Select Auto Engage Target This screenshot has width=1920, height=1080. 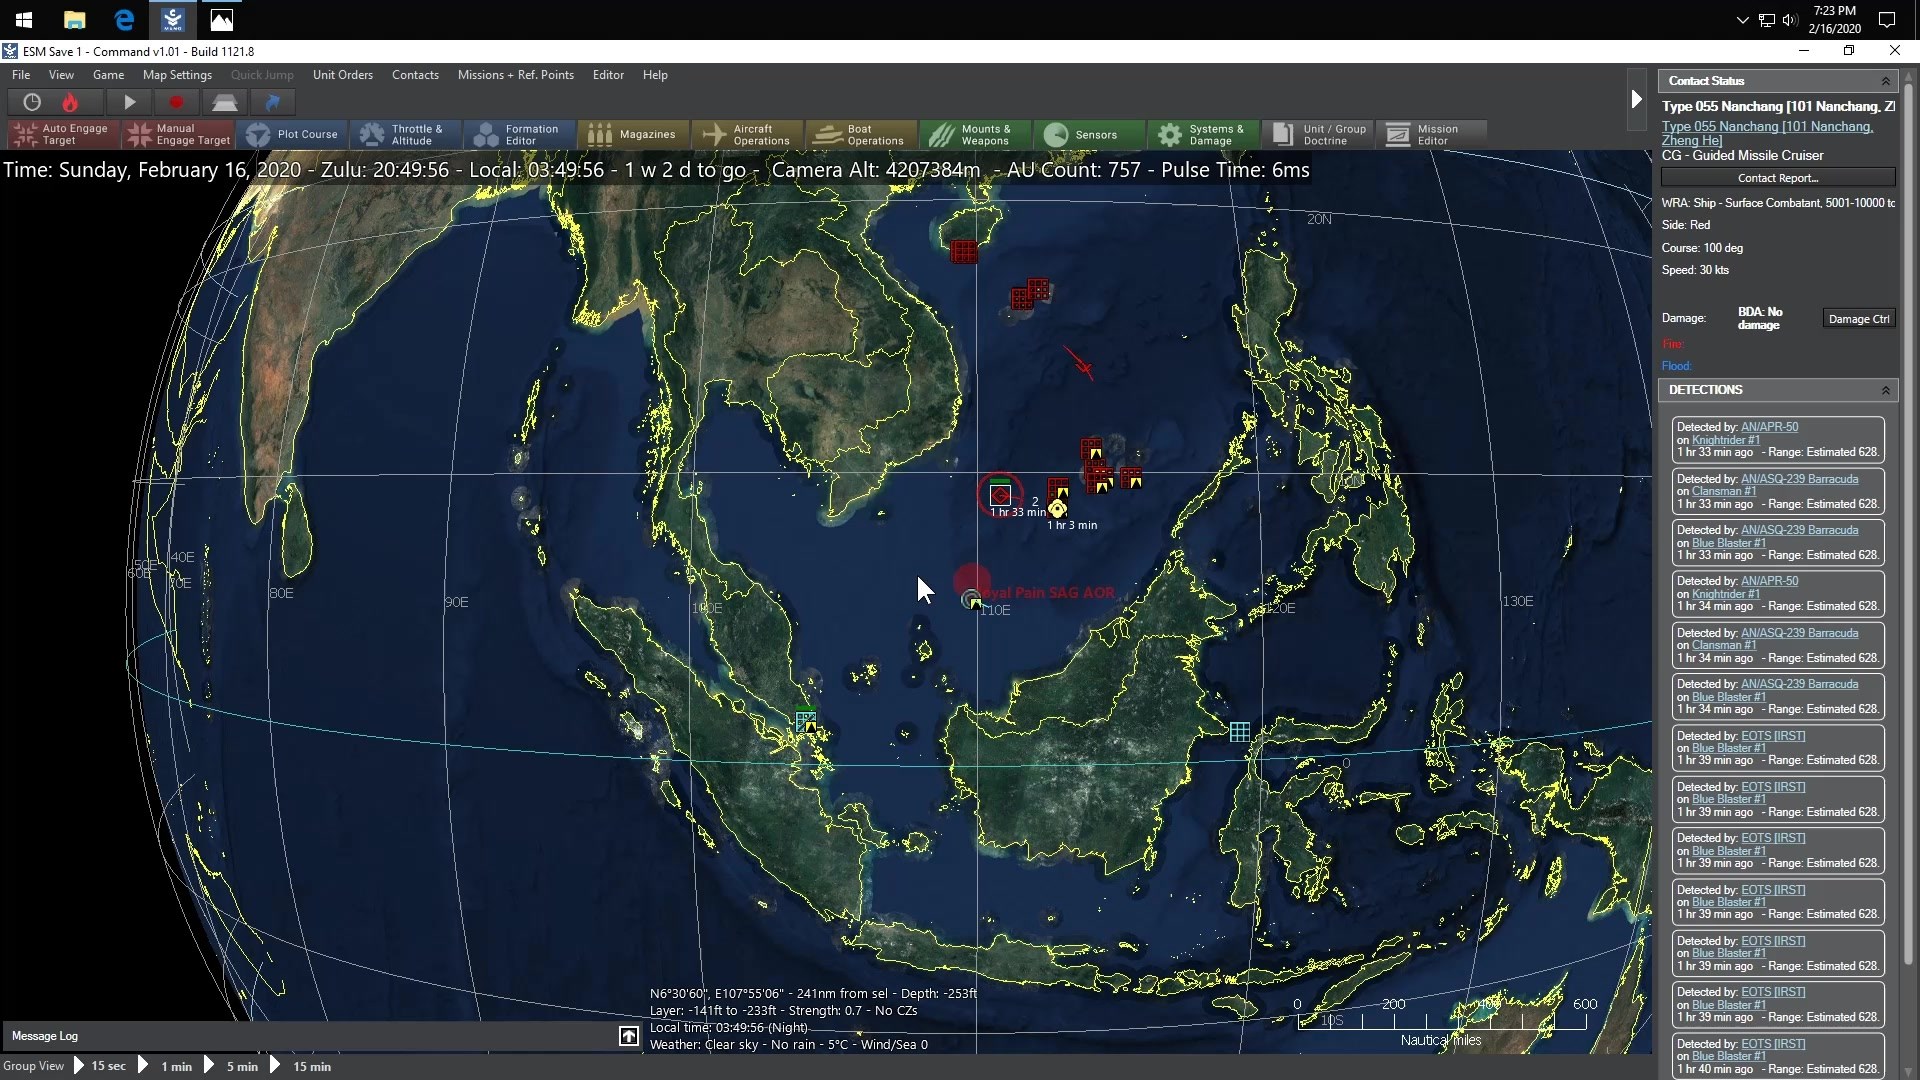[x=63, y=134]
